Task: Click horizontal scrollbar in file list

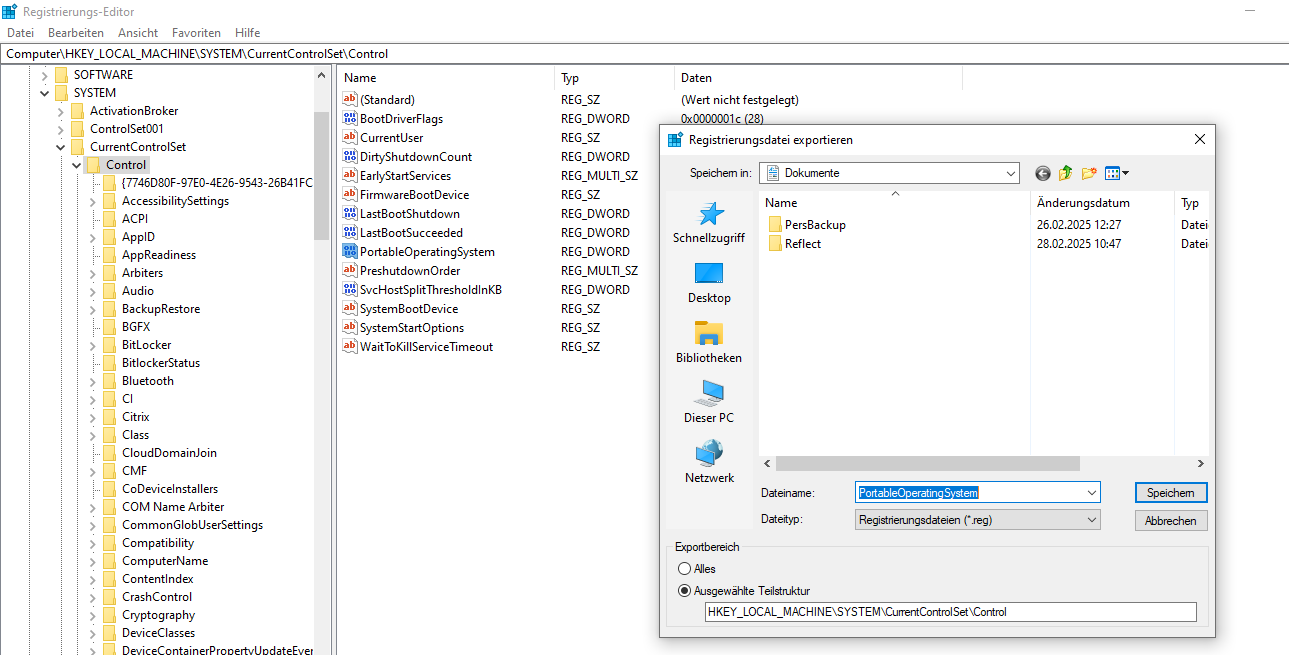Action: point(927,464)
